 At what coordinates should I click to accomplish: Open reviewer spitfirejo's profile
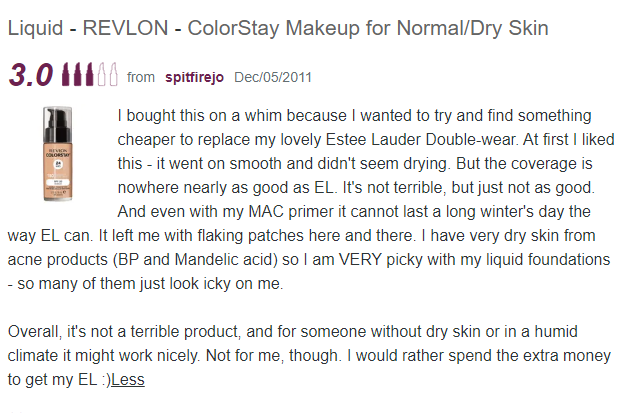[194, 77]
